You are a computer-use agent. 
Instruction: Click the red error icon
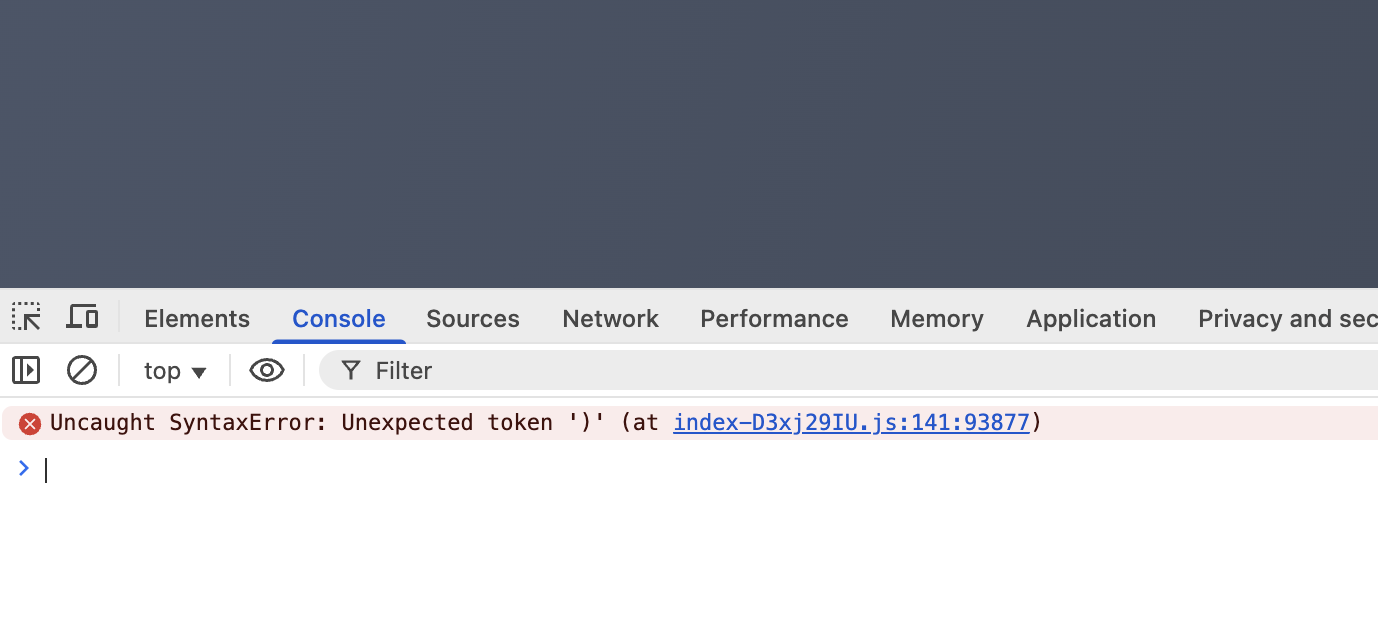coord(30,424)
